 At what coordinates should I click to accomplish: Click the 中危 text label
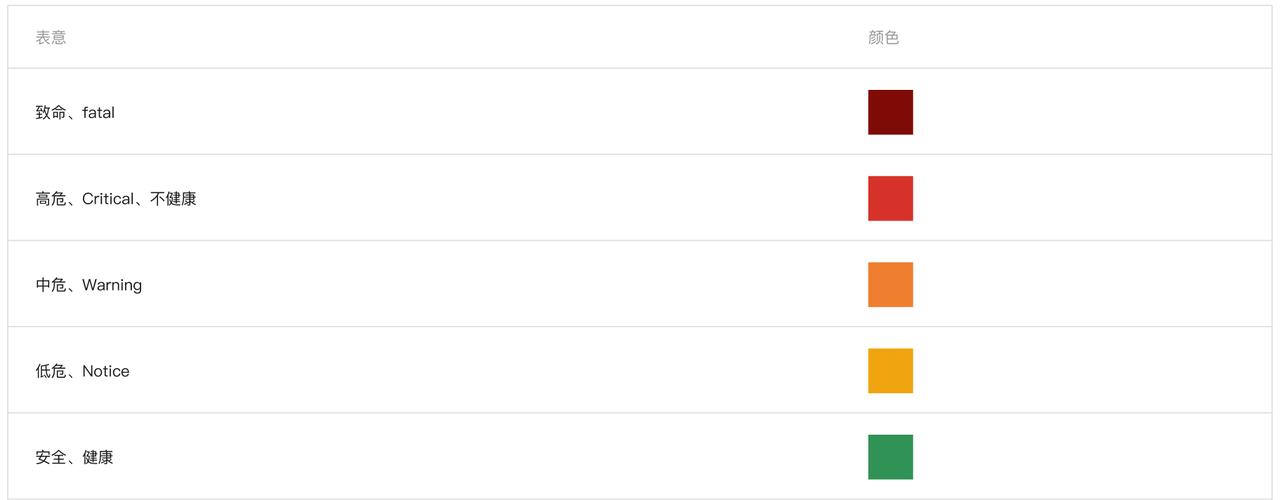(x=51, y=285)
